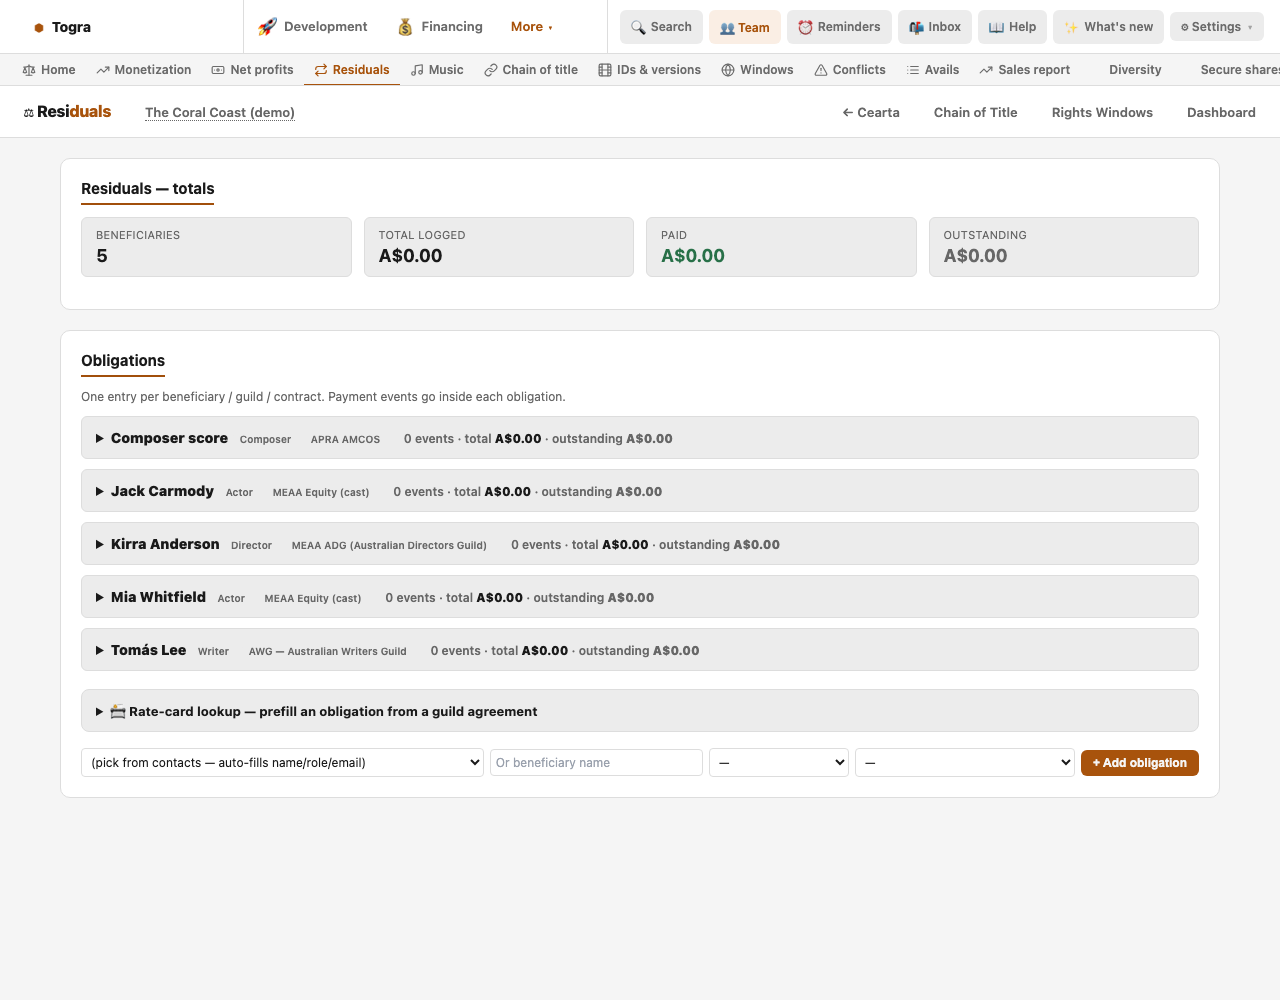
Task: Click the Inbox mailbox icon
Action: tap(916, 27)
